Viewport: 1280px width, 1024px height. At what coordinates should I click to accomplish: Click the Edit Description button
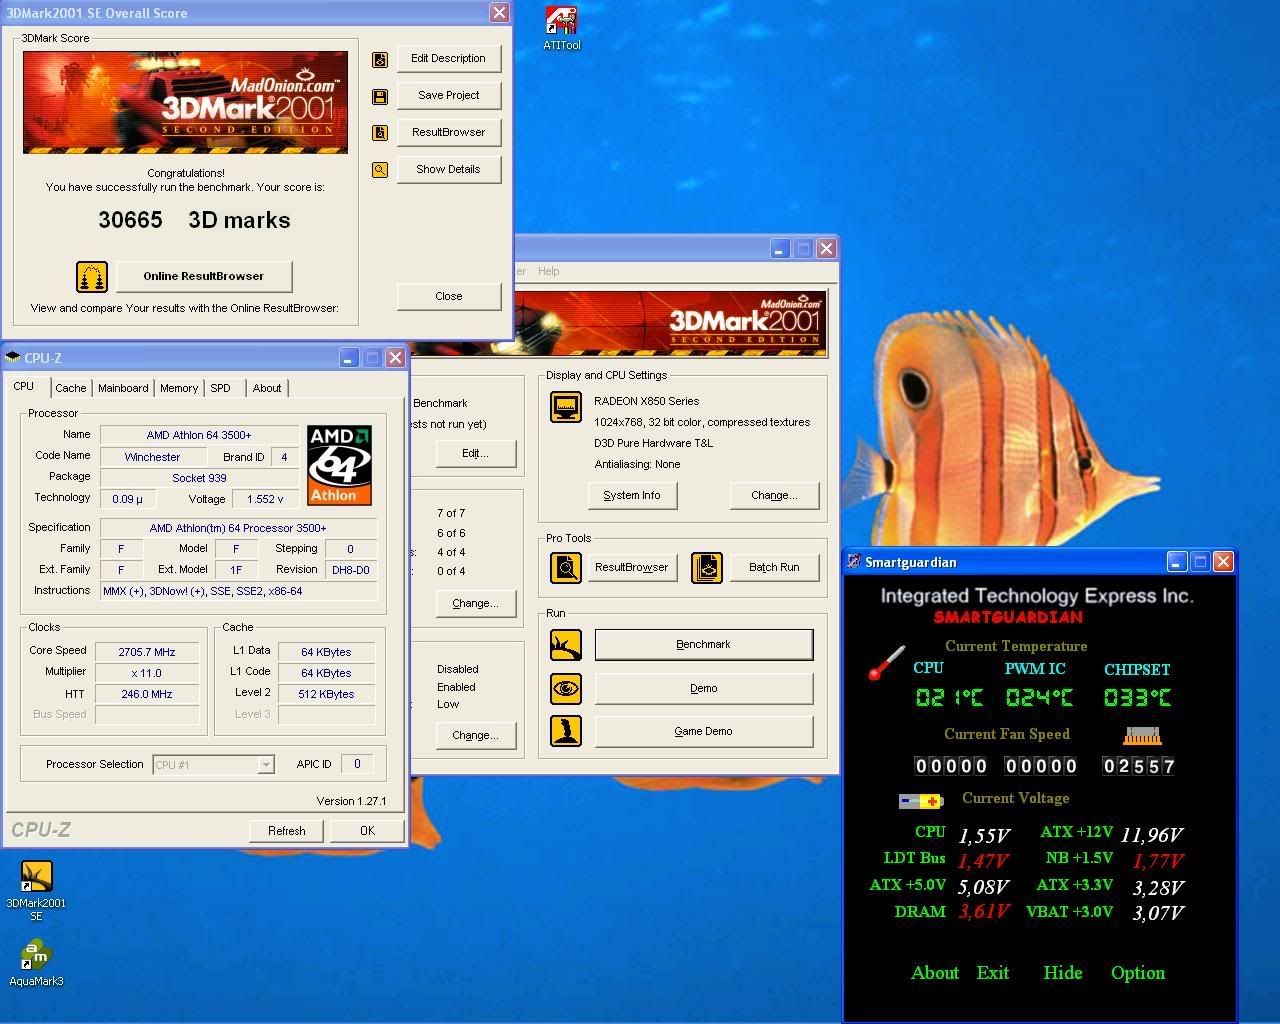pyautogui.click(x=448, y=59)
